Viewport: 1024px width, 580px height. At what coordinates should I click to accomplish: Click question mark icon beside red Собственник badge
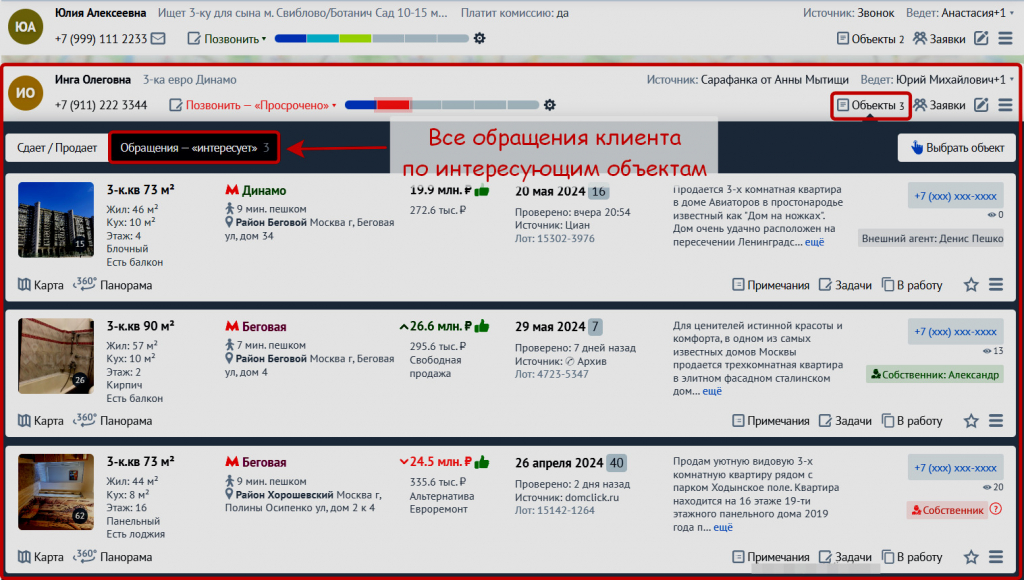pos(995,509)
